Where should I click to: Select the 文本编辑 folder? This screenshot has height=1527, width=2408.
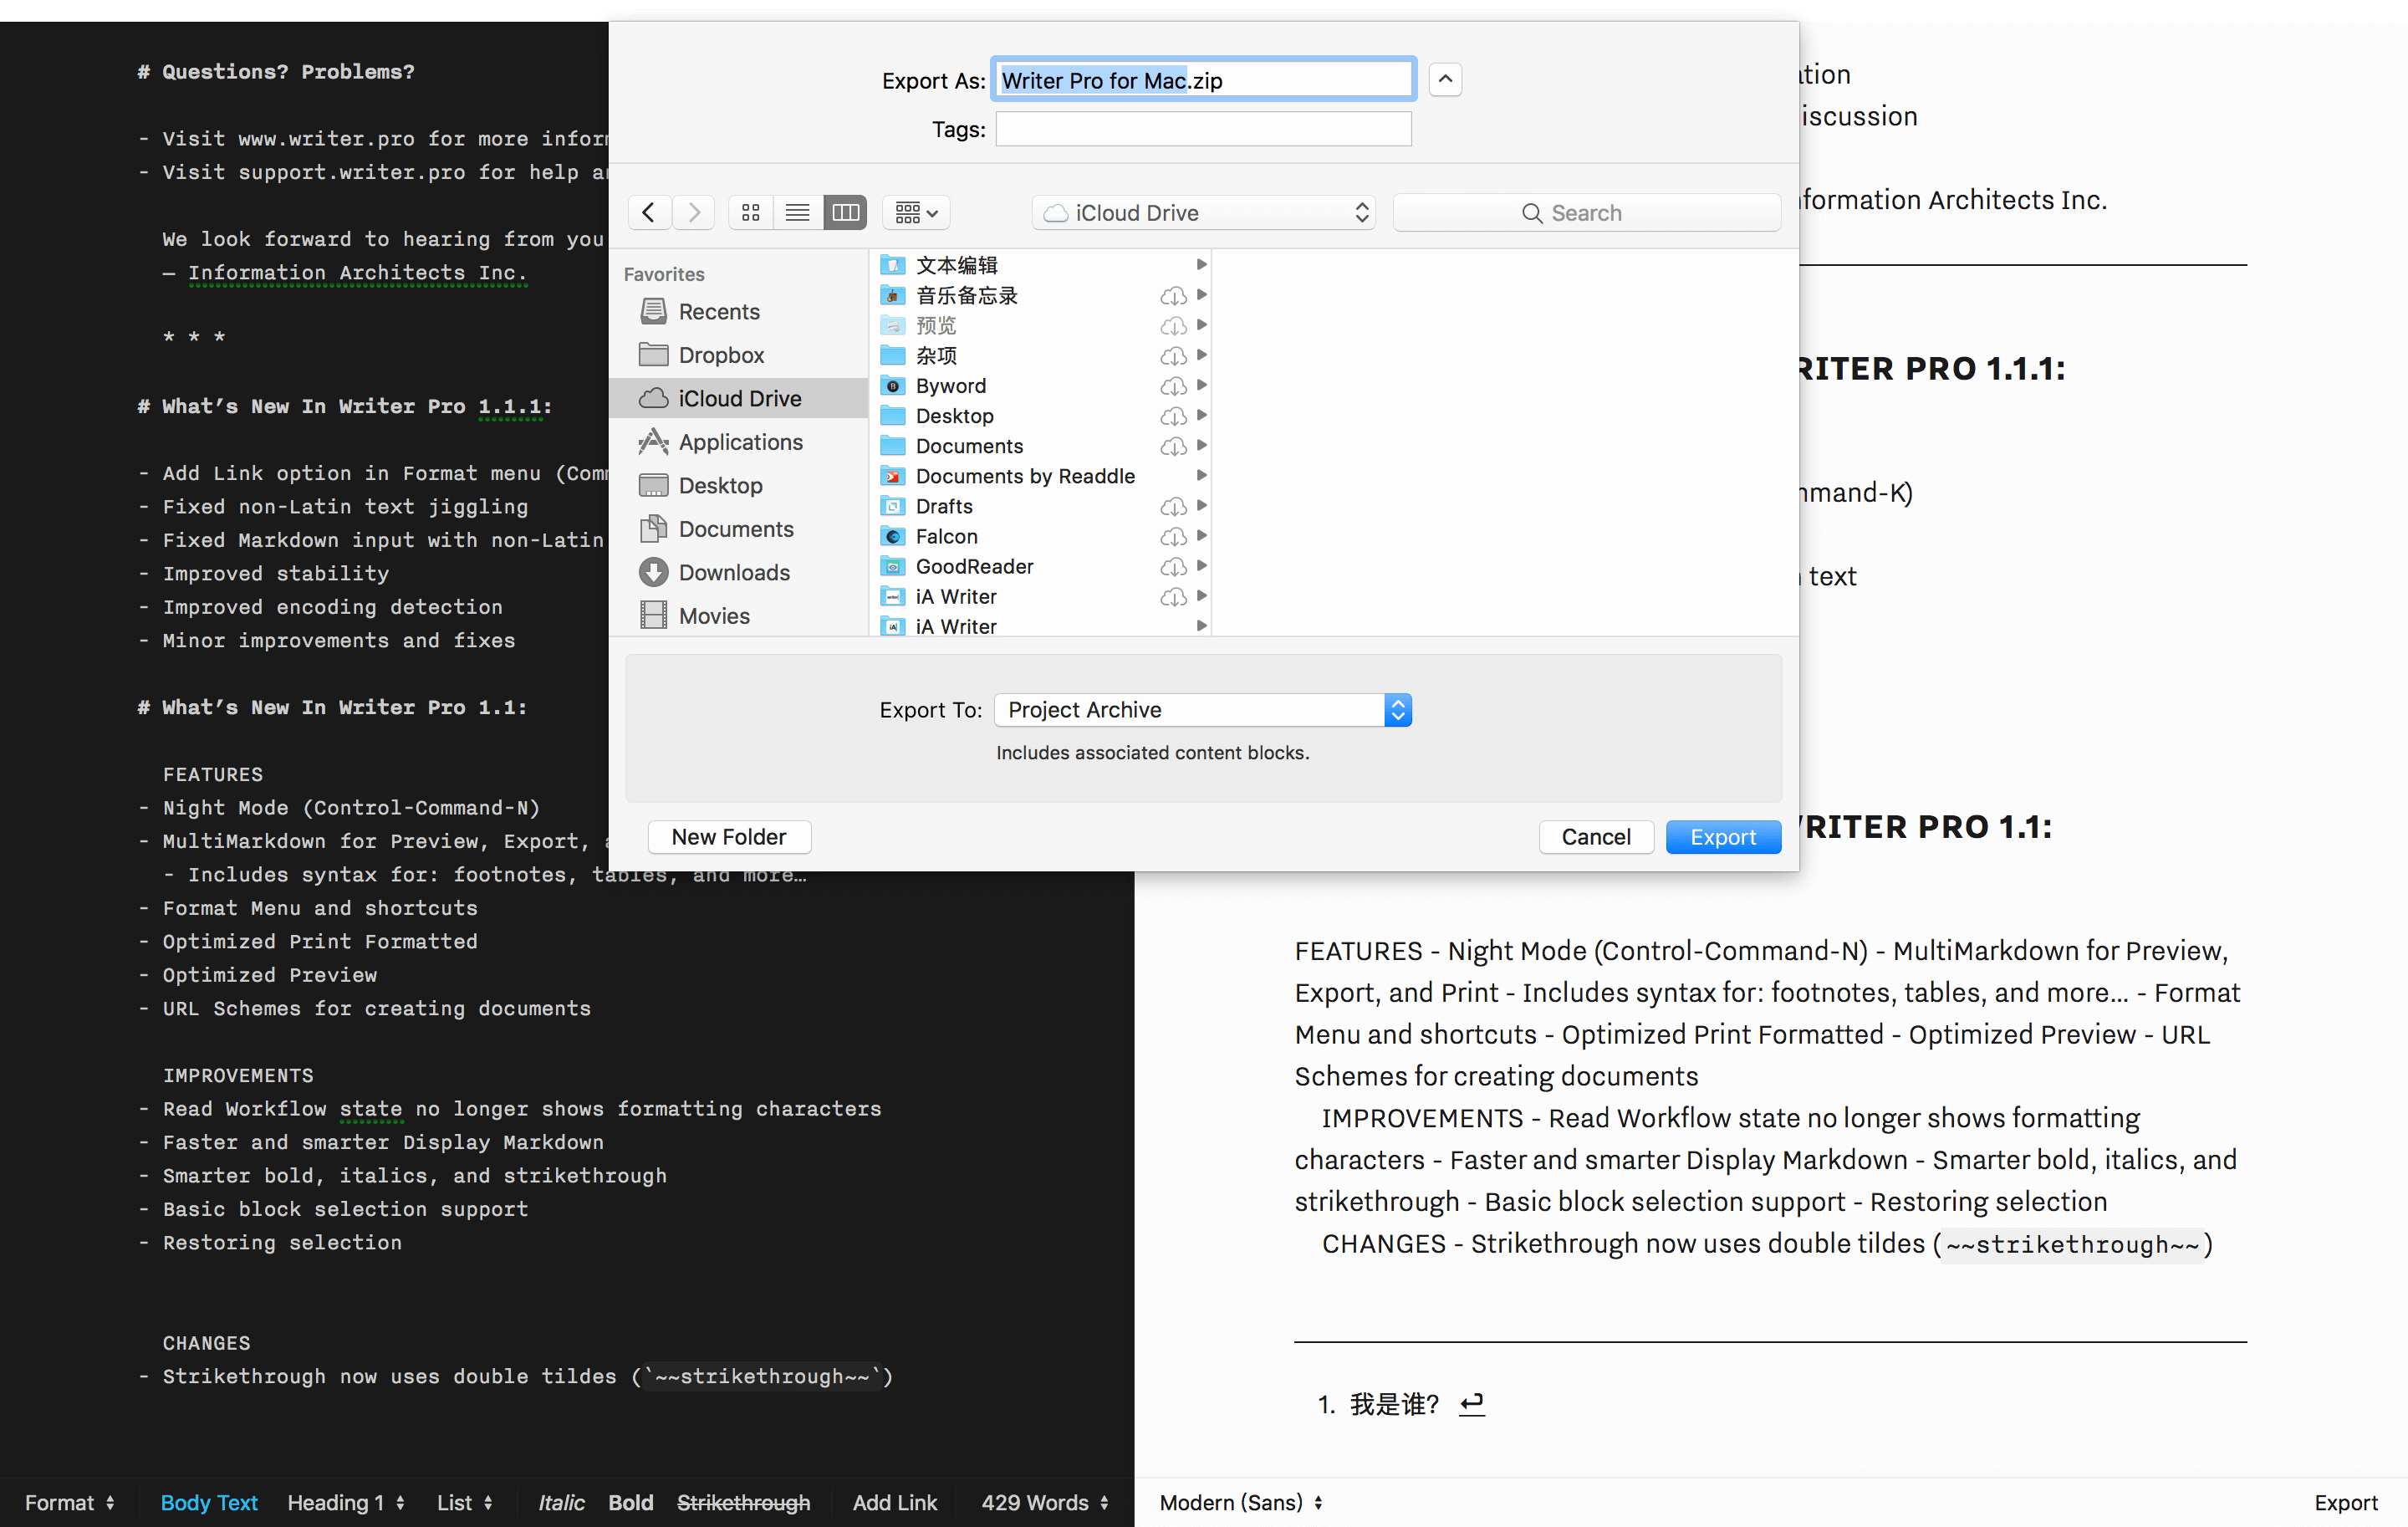[x=1042, y=265]
